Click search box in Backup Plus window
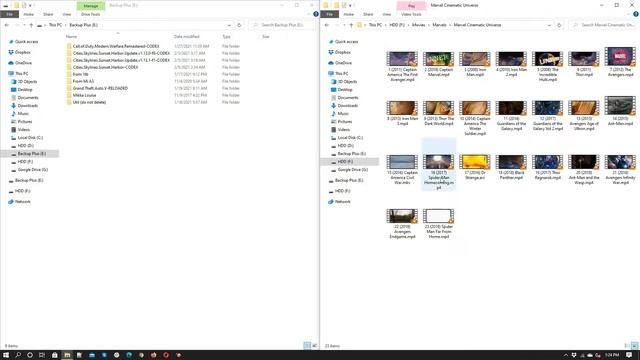640x360 pixels. click(282, 25)
